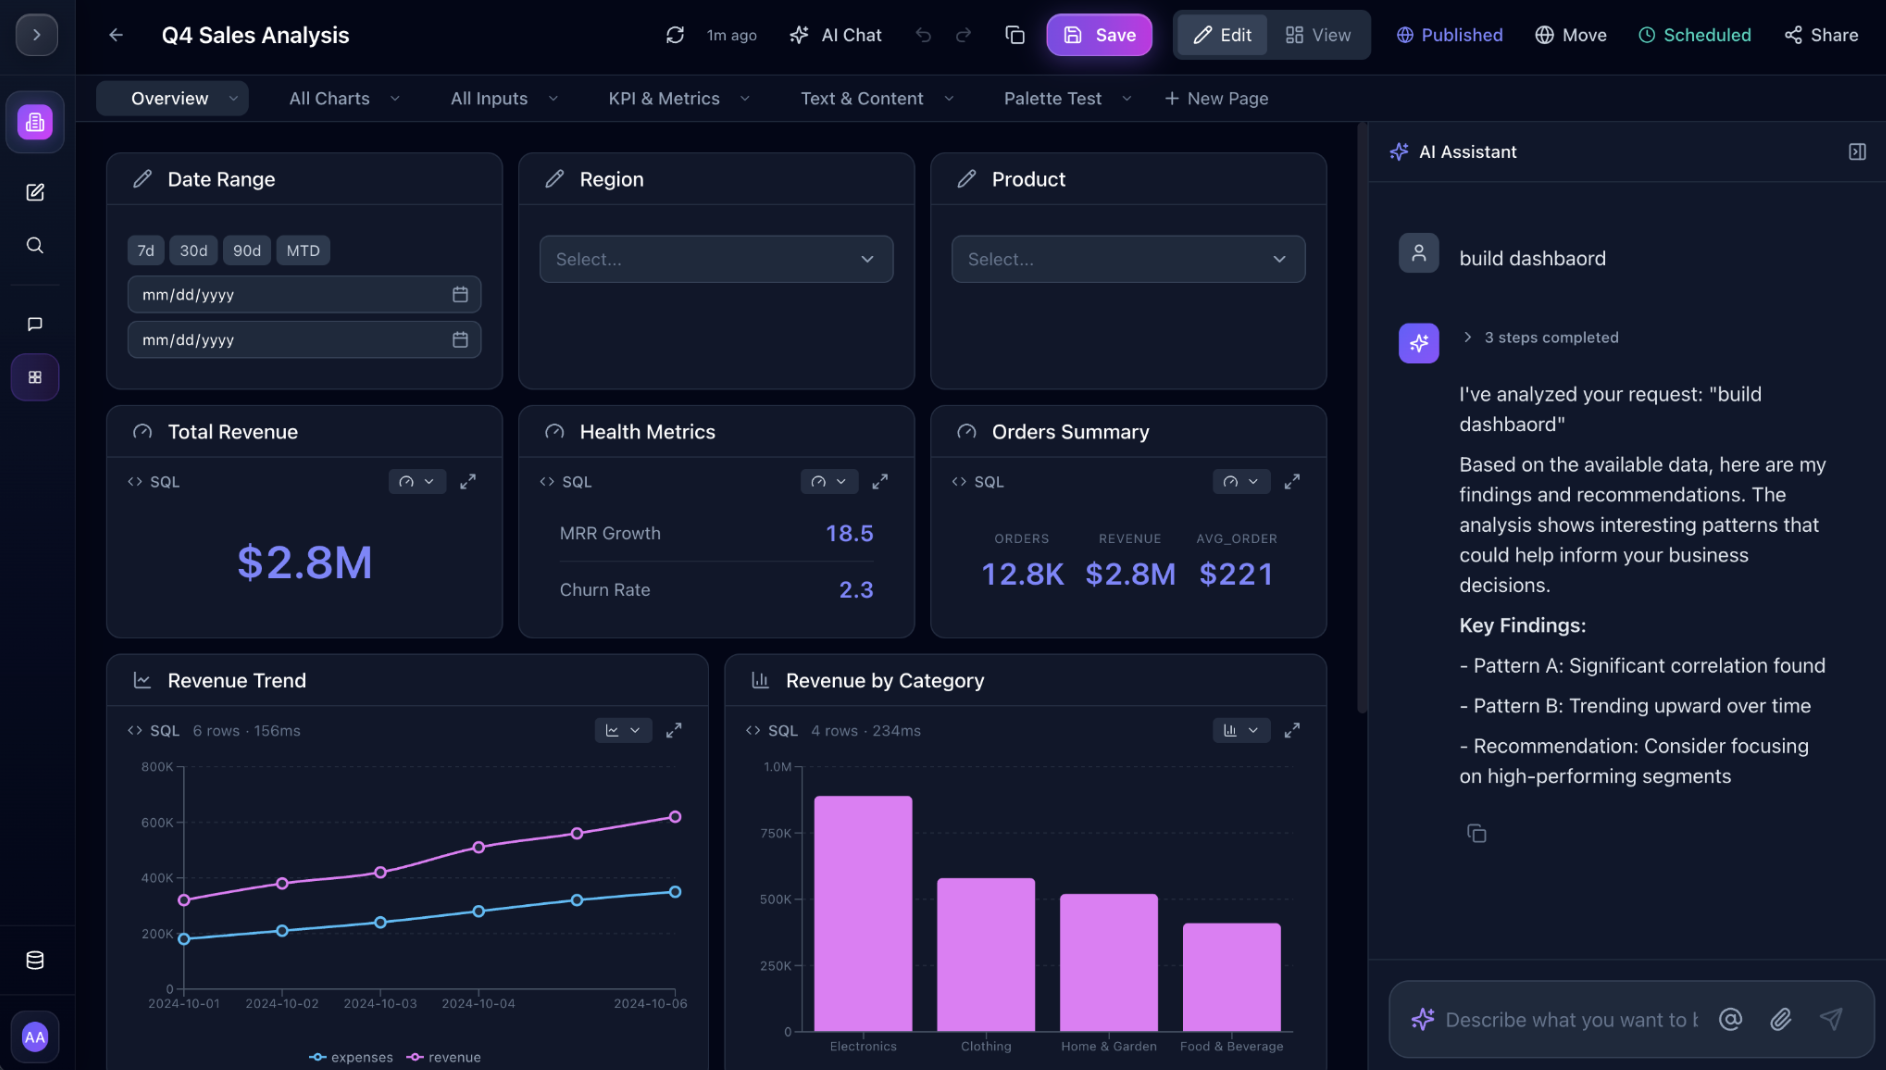Screen dimensions: 1886x1070
Task: Expand the Total Revenue card to fullscreen
Action: 467,481
